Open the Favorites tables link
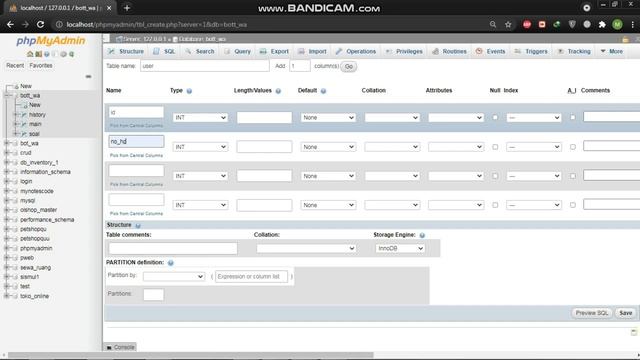 pyautogui.click(x=41, y=65)
